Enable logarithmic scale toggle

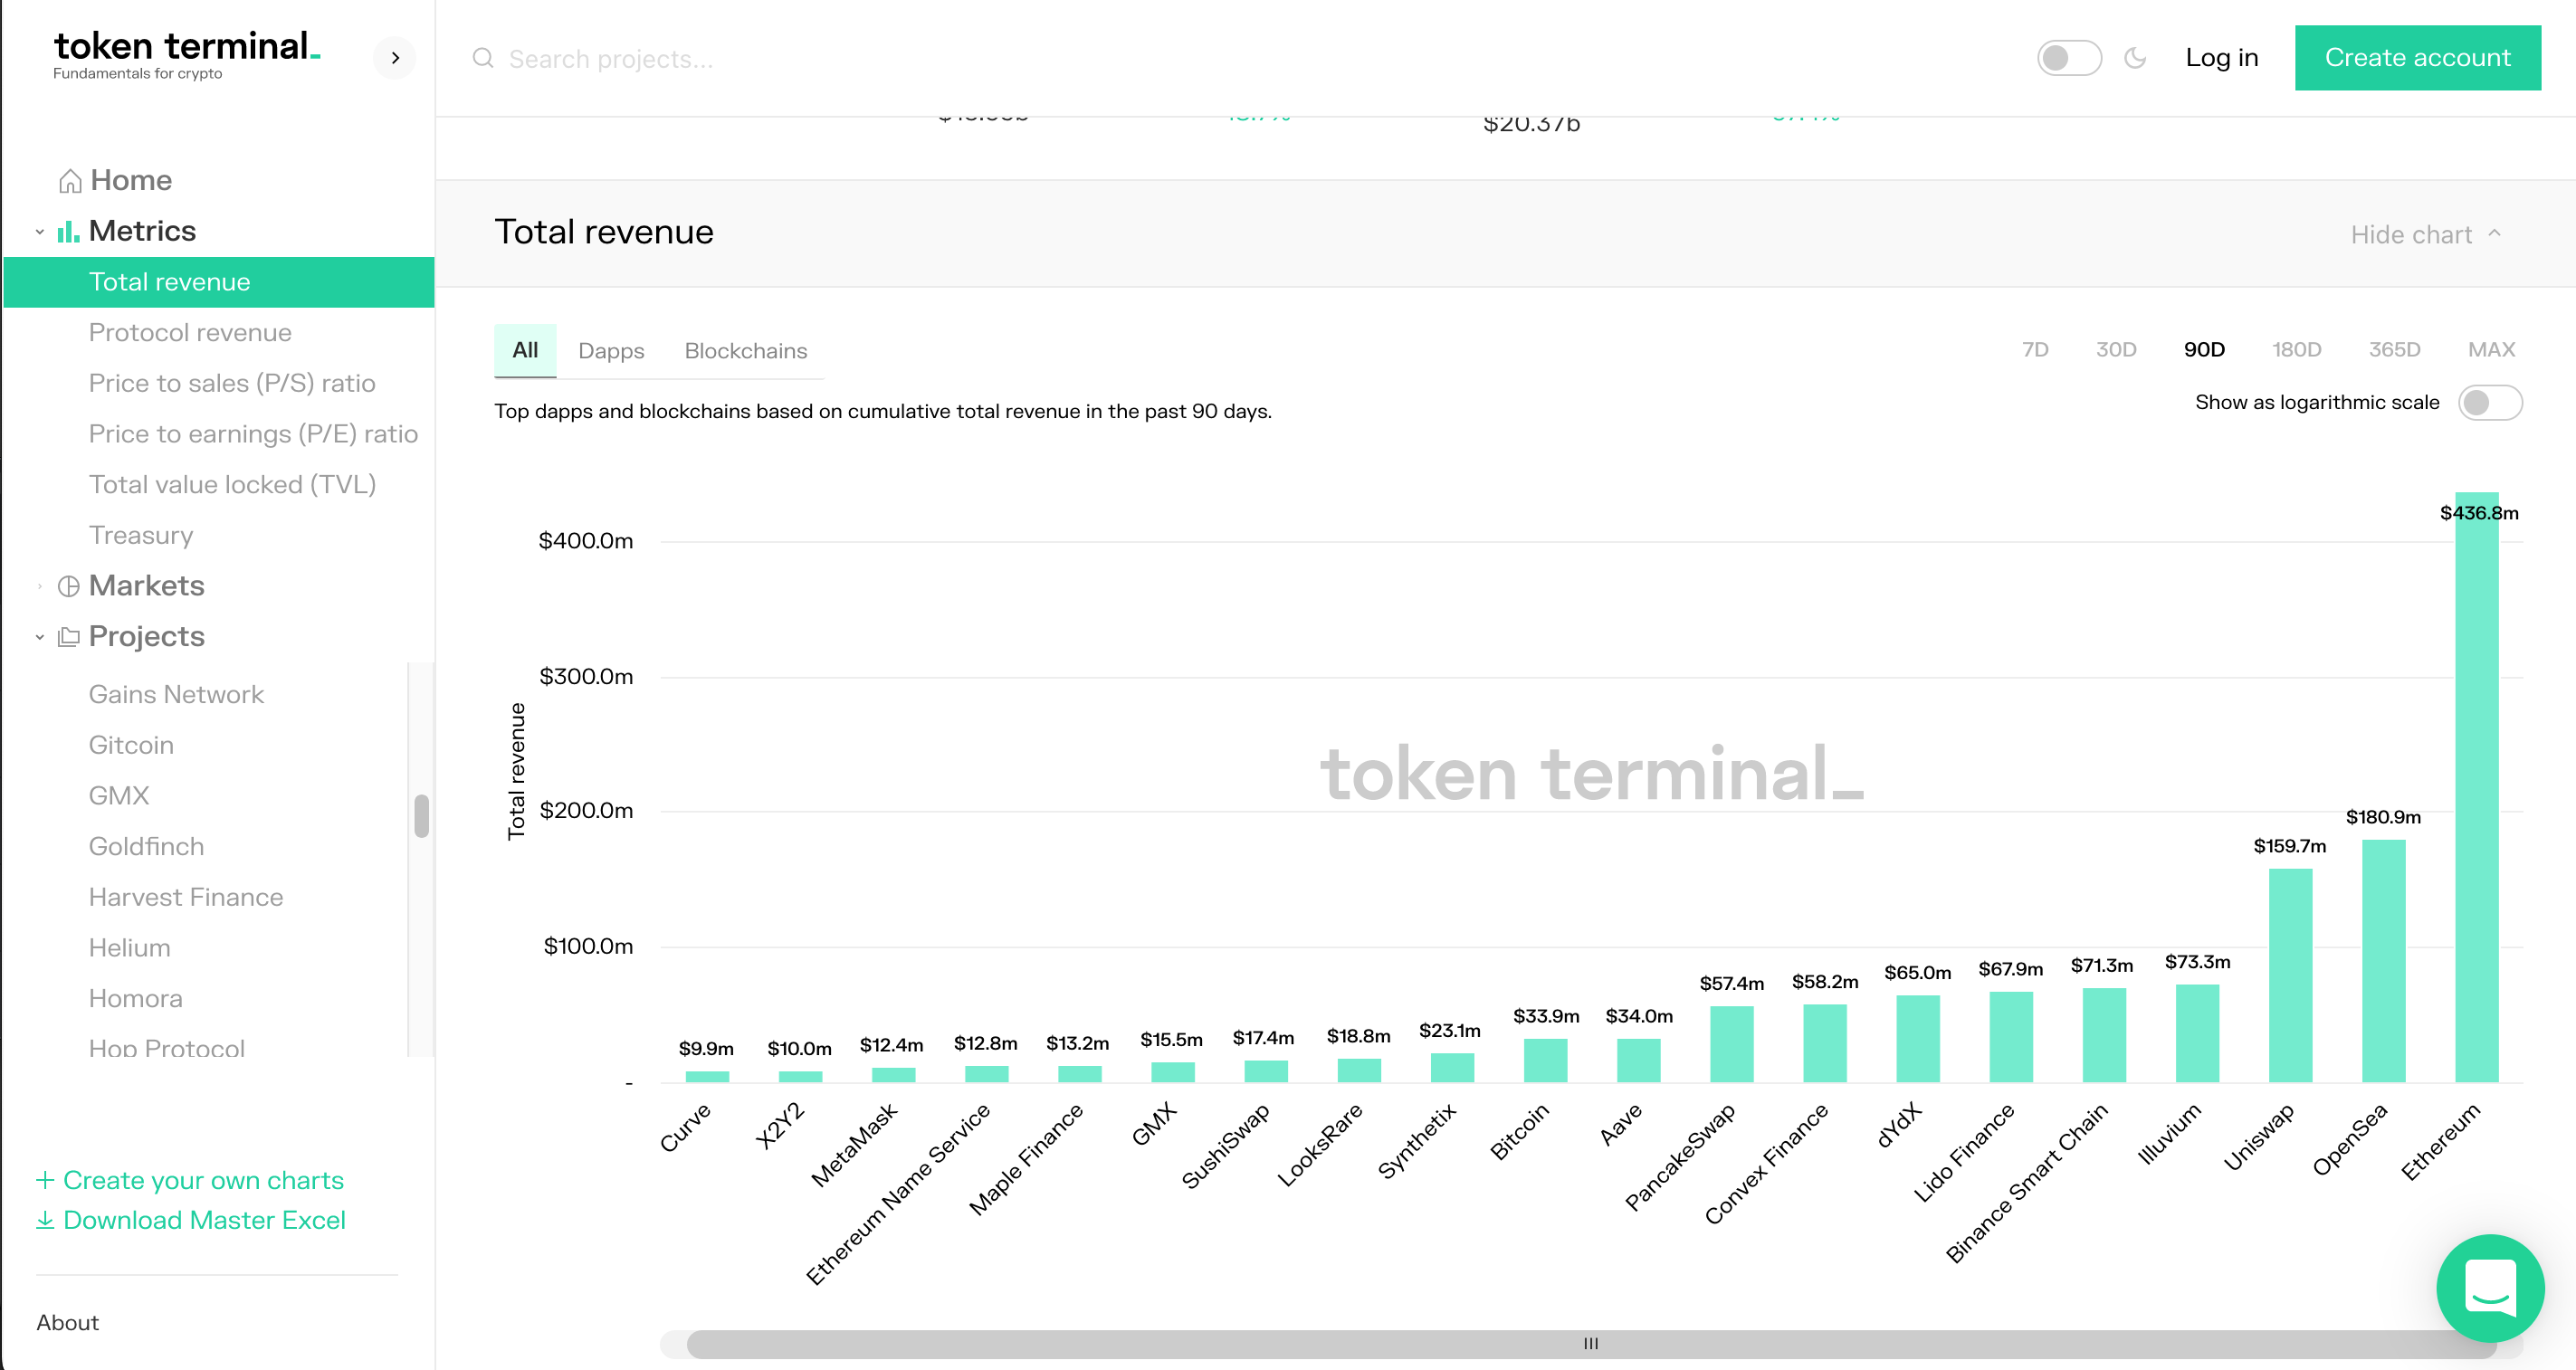2490,403
